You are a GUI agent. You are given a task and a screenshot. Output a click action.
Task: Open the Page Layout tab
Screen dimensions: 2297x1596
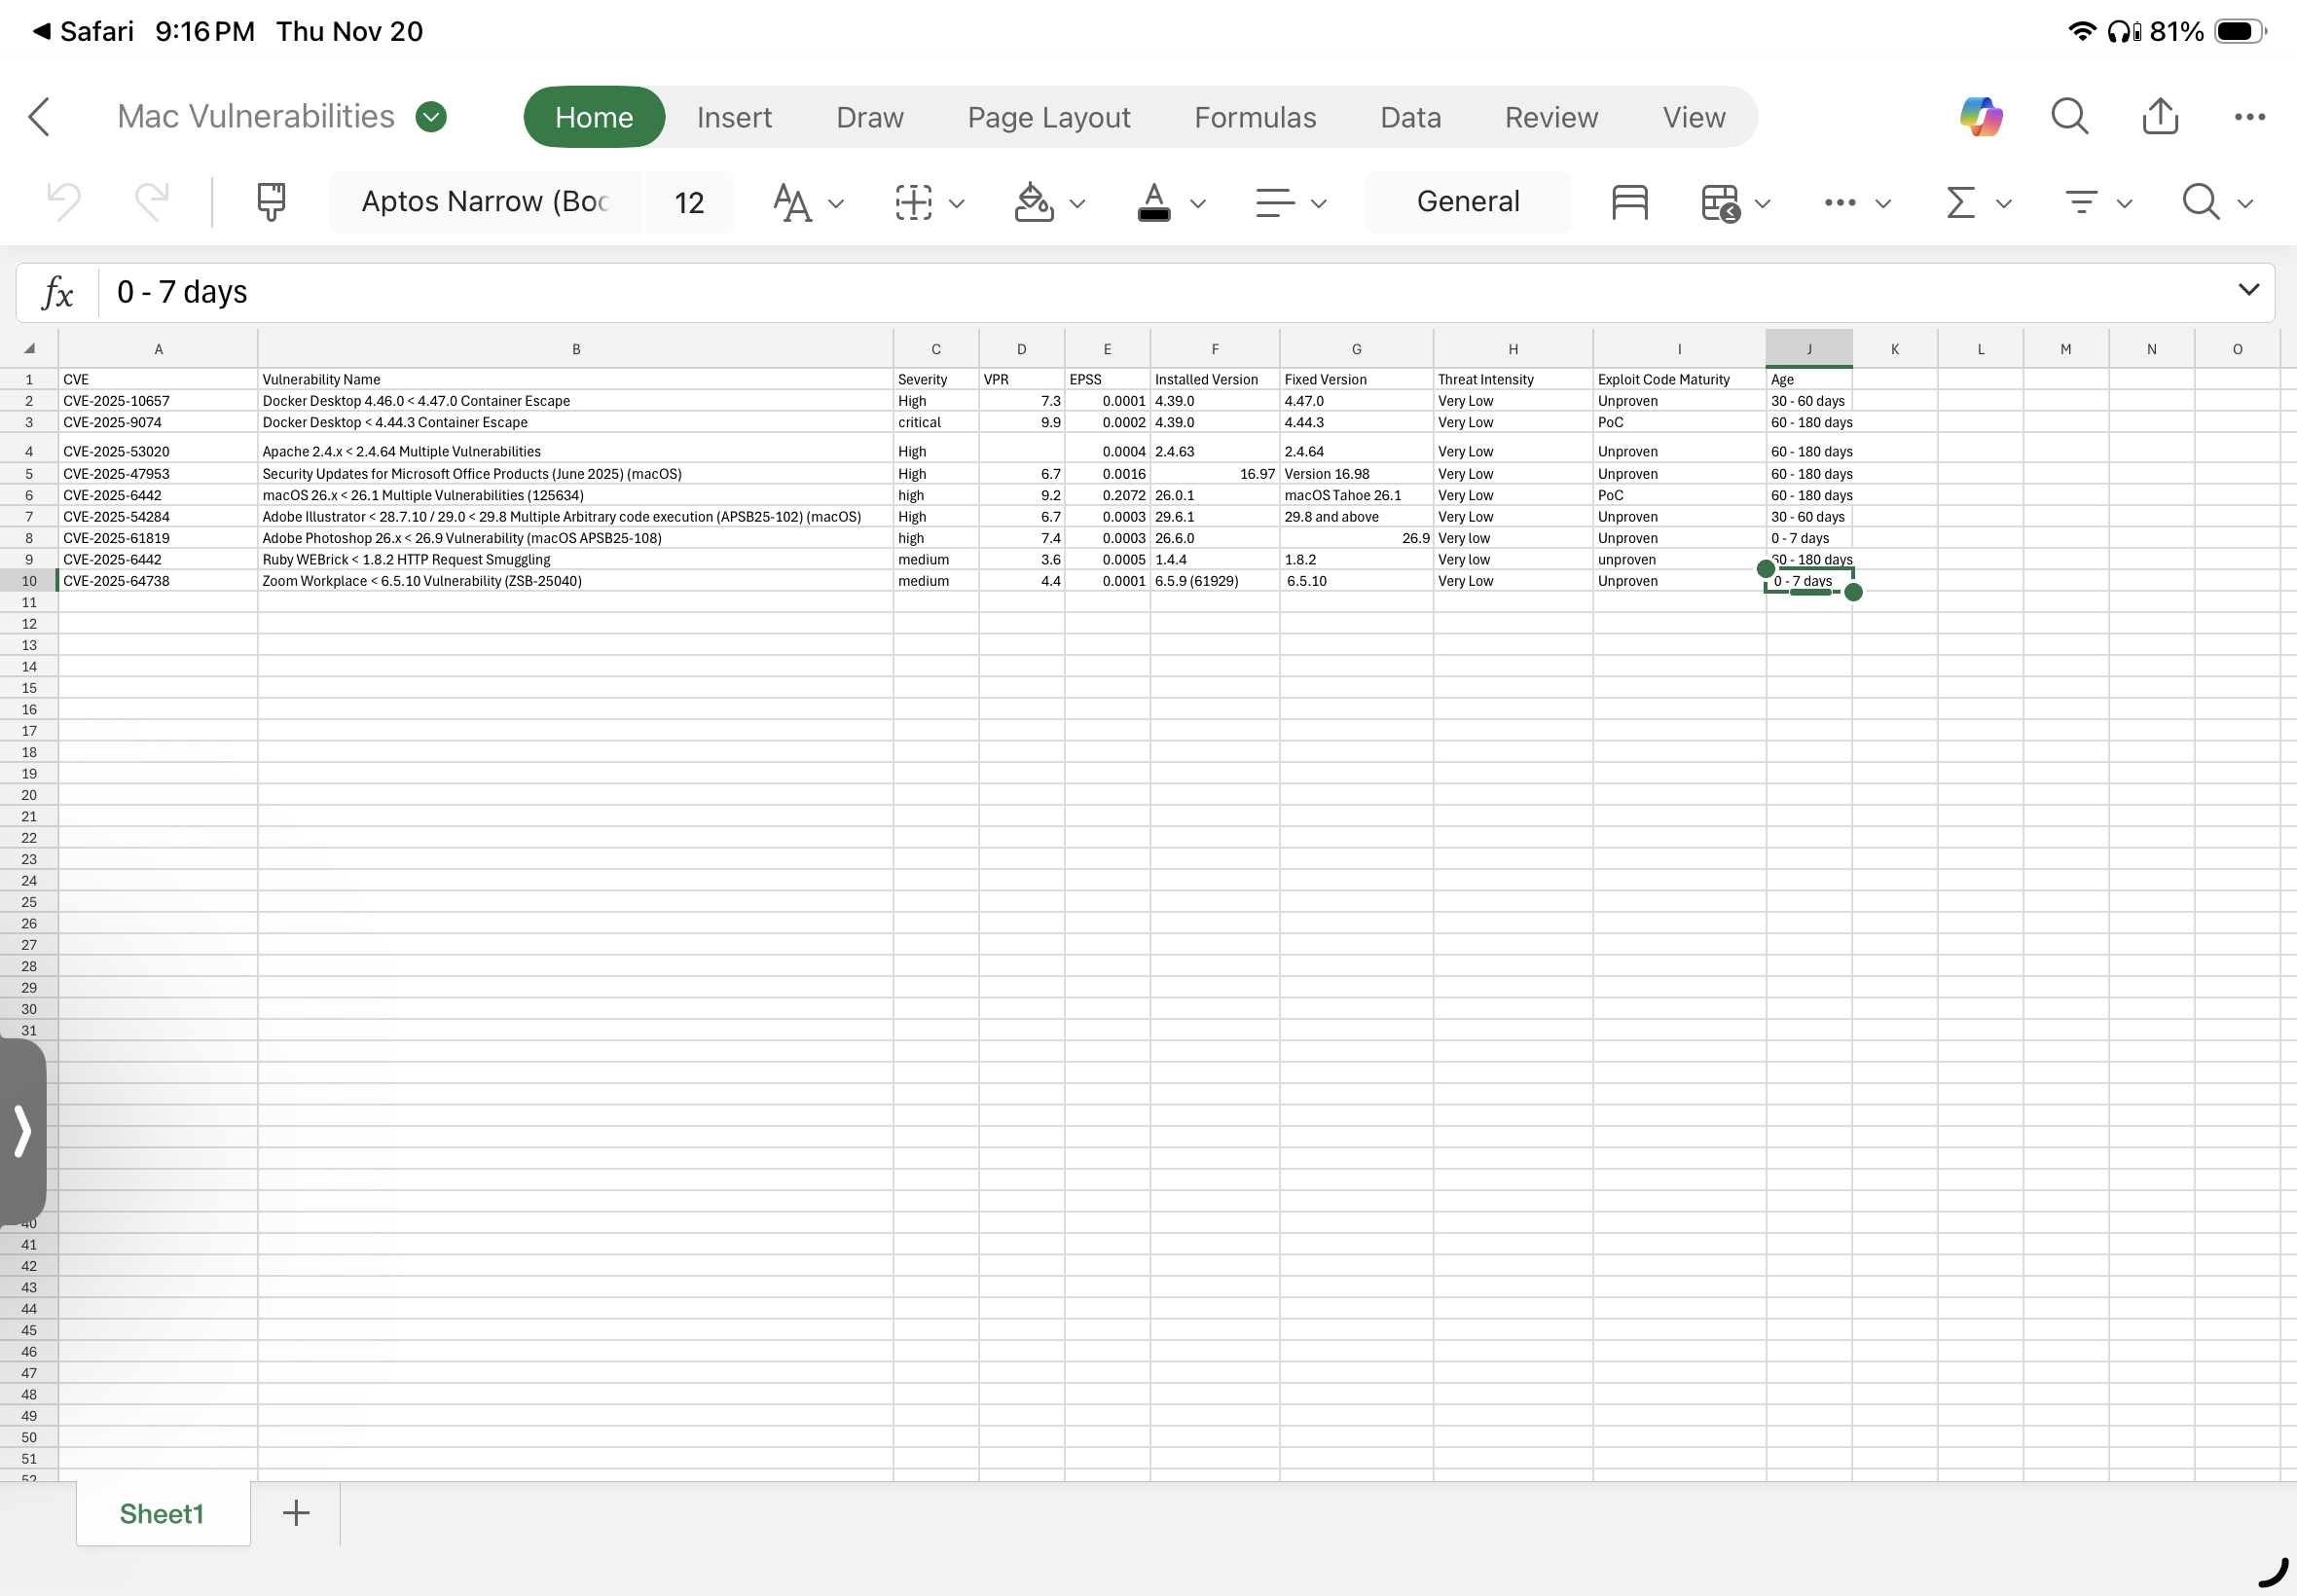click(x=1048, y=117)
